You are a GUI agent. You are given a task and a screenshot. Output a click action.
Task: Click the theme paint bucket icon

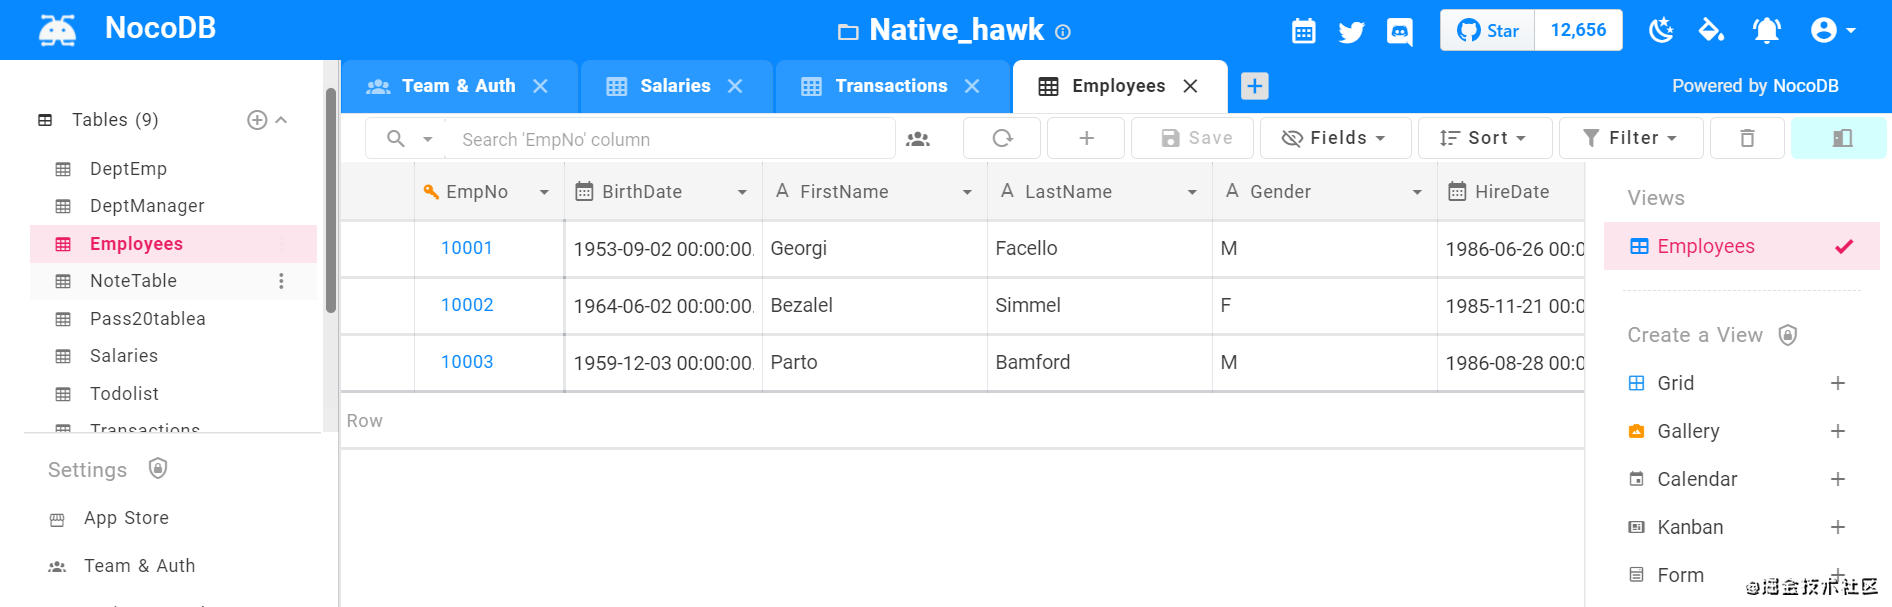click(x=1711, y=31)
